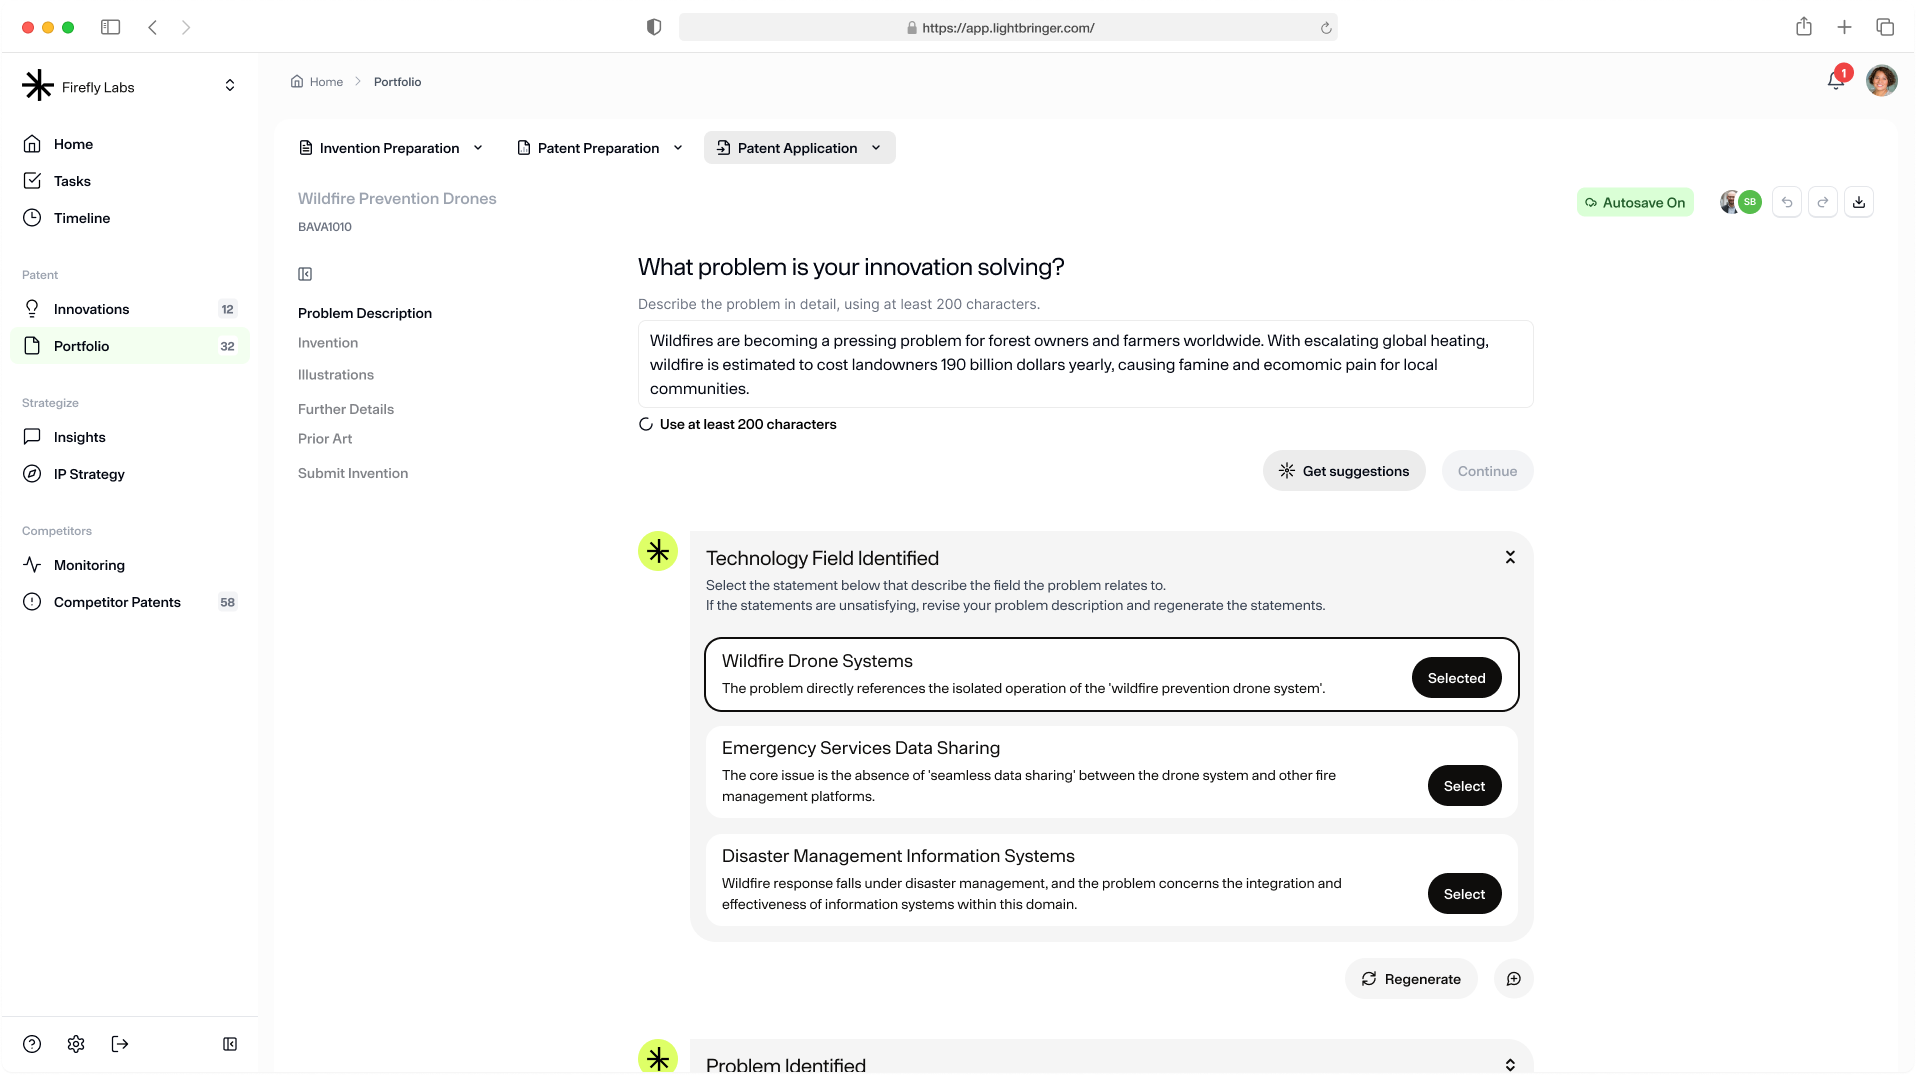Click the privacy shield icon

click(654, 27)
